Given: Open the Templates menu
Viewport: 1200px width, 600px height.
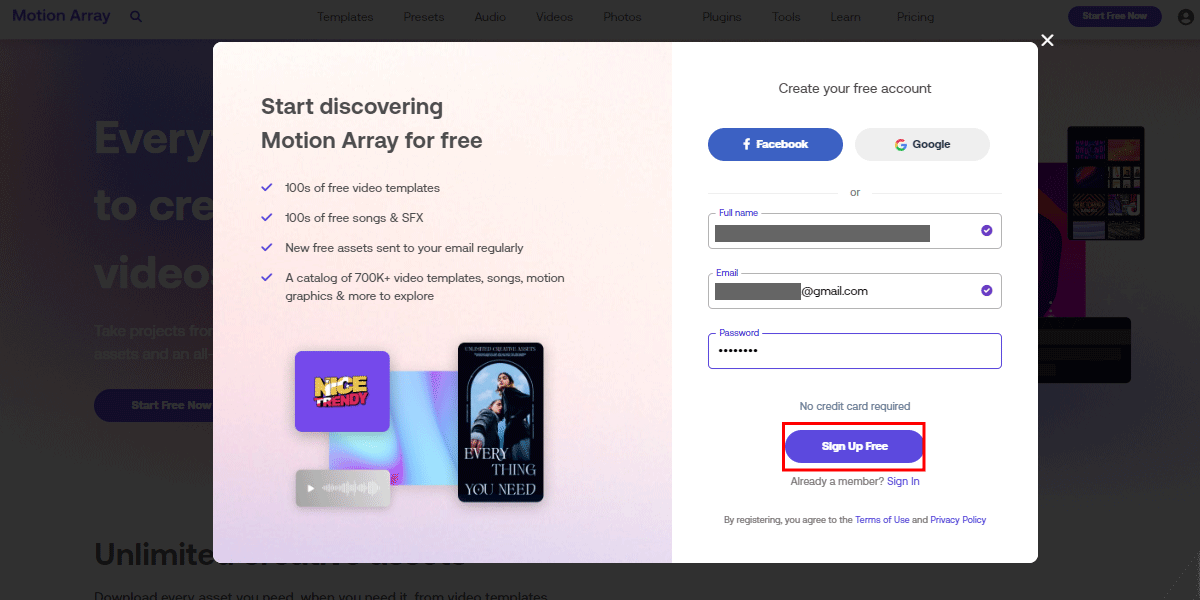Looking at the screenshot, I should pos(345,17).
